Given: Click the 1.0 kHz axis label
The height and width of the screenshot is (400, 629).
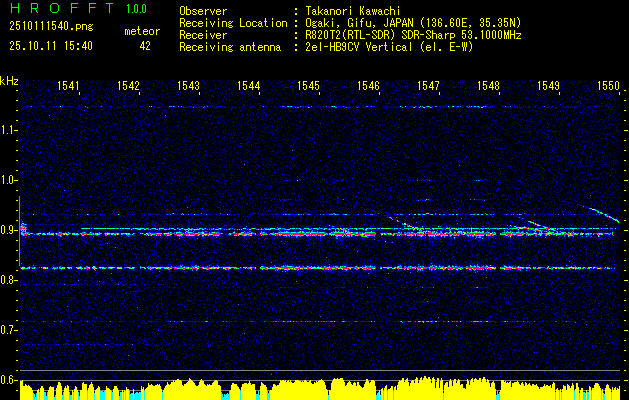Looking at the screenshot, I should click(x=7, y=181).
